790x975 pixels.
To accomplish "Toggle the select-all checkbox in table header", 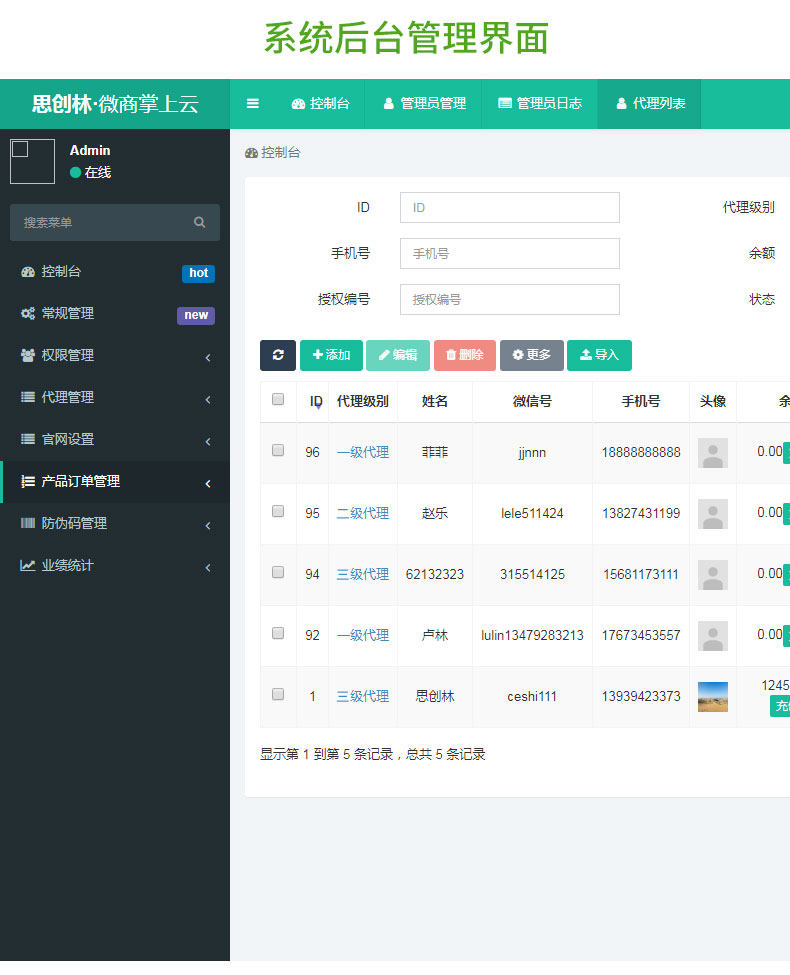I will (x=278, y=399).
